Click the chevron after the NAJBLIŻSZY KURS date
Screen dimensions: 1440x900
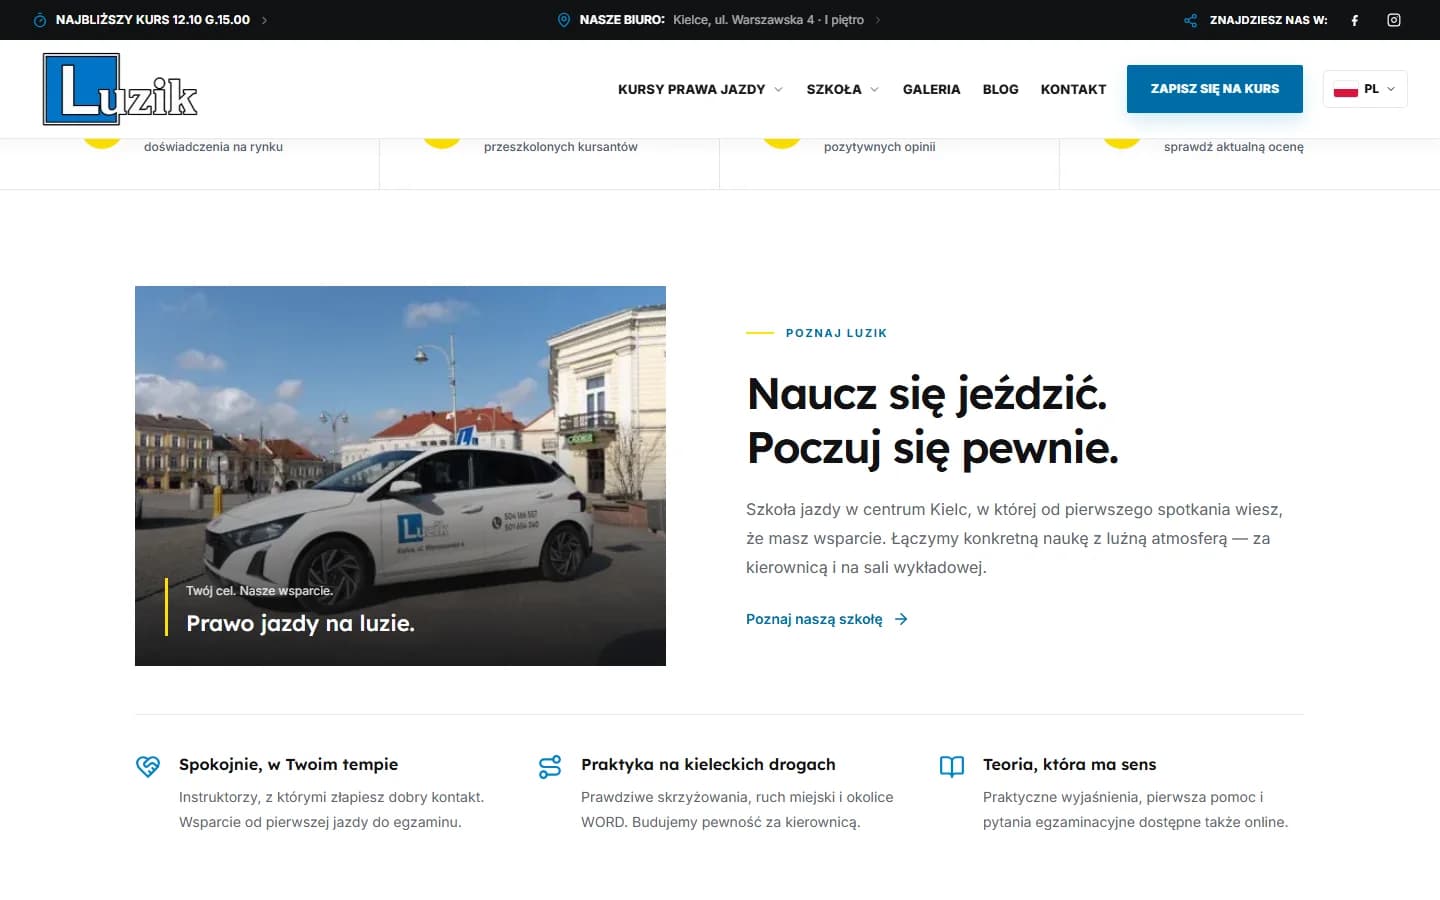point(264,20)
